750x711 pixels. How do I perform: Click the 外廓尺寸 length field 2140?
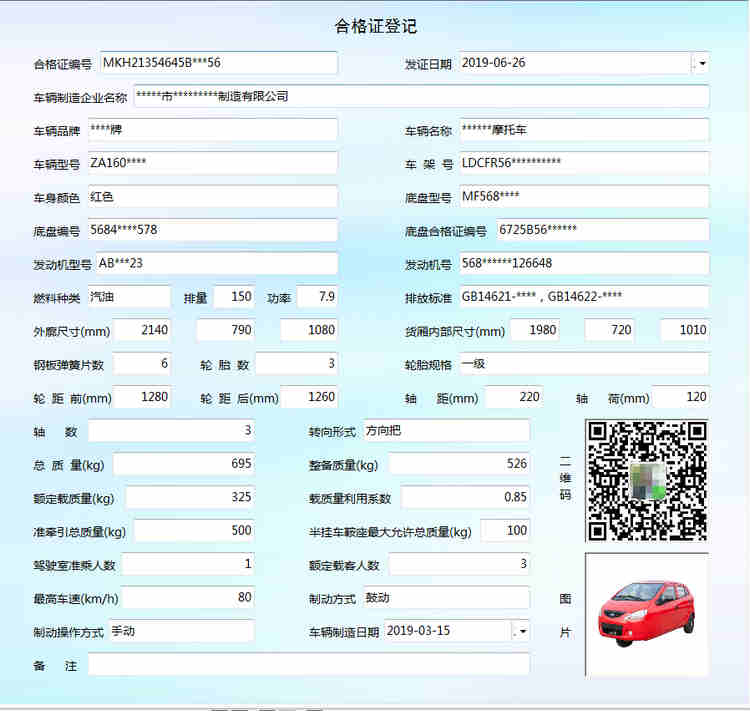pyautogui.click(x=141, y=331)
